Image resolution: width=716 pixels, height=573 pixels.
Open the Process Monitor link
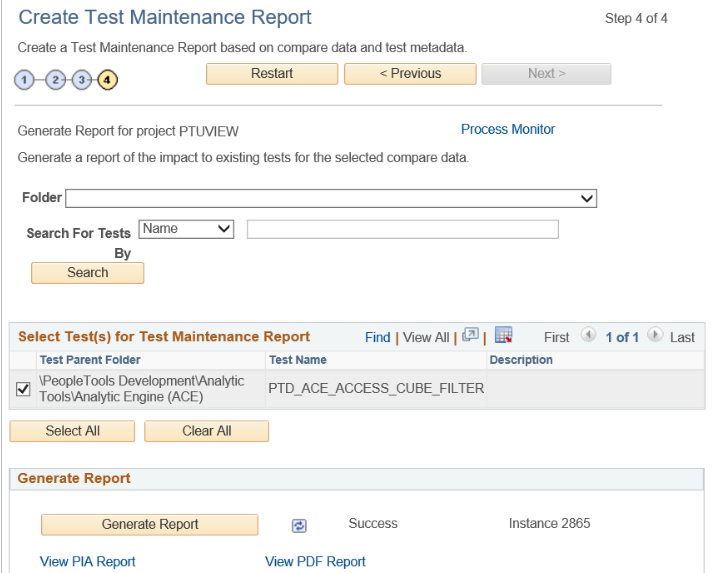pyautogui.click(x=507, y=129)
